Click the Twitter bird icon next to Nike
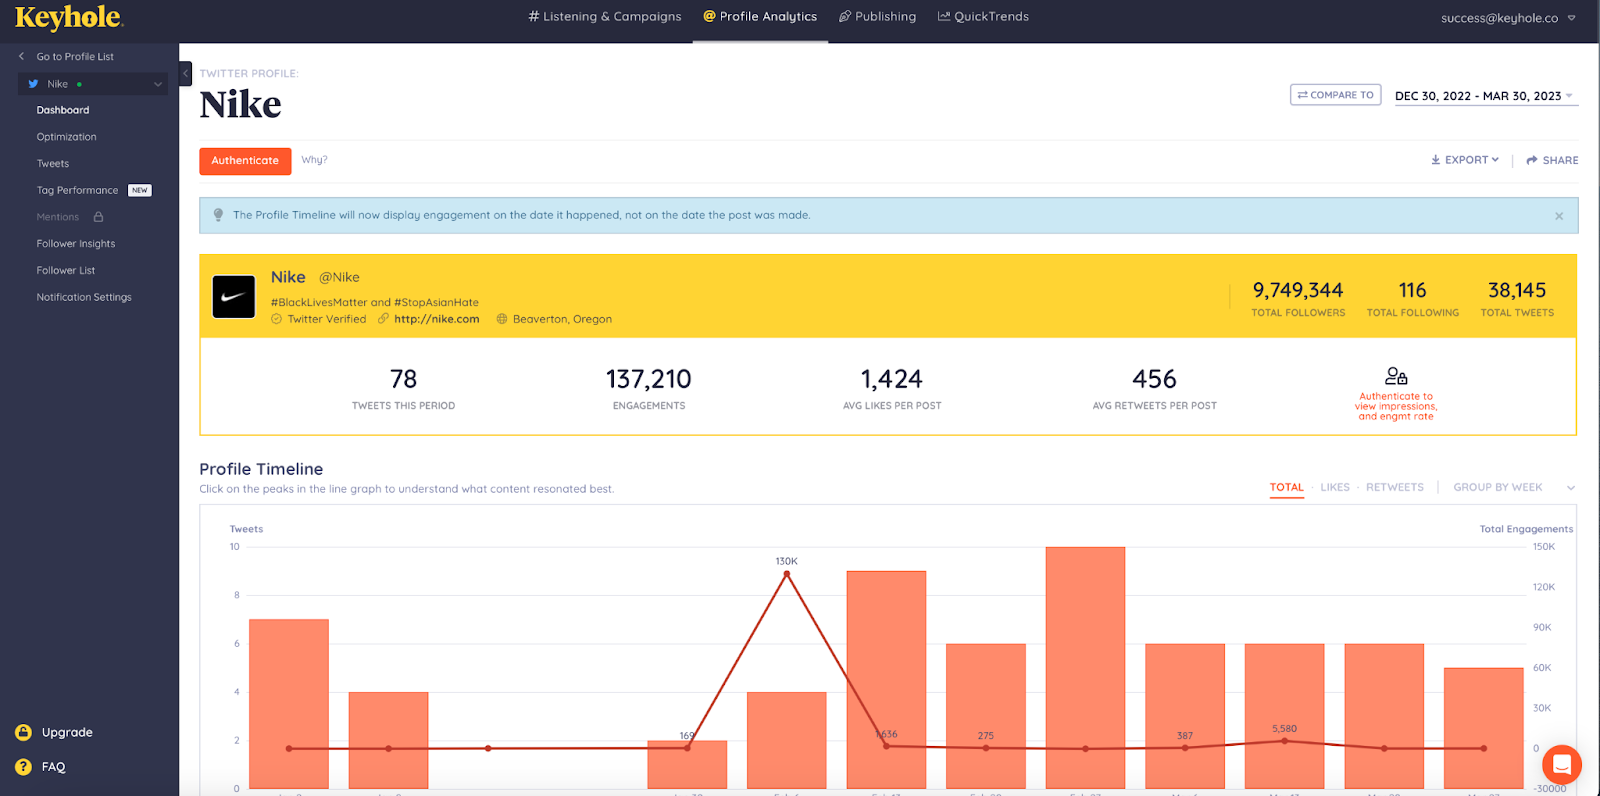 pyautogui.click(x=33, y=84)
